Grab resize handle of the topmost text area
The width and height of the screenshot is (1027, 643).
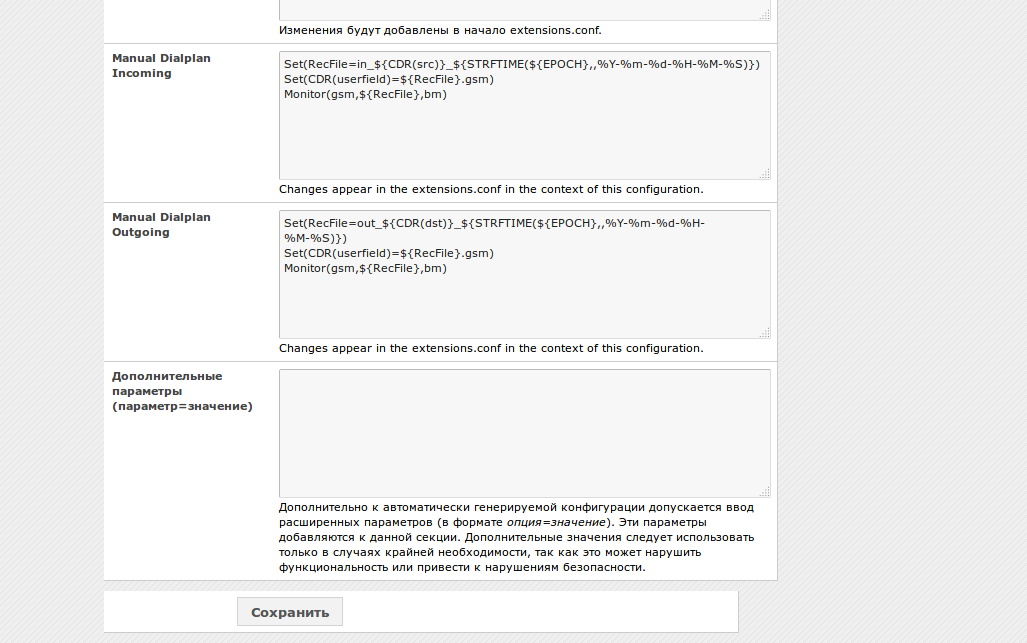click(764, 15)
